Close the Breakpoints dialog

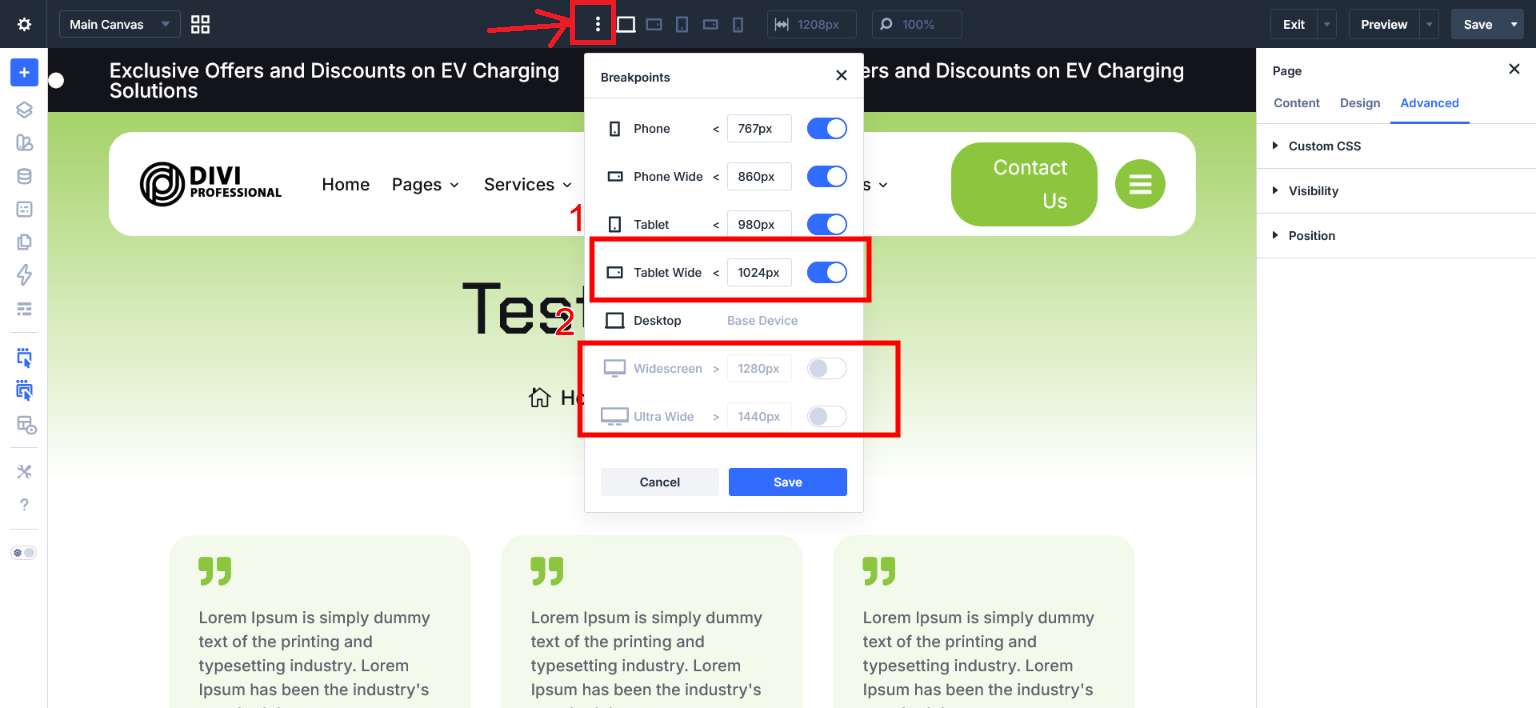point(841,76)
